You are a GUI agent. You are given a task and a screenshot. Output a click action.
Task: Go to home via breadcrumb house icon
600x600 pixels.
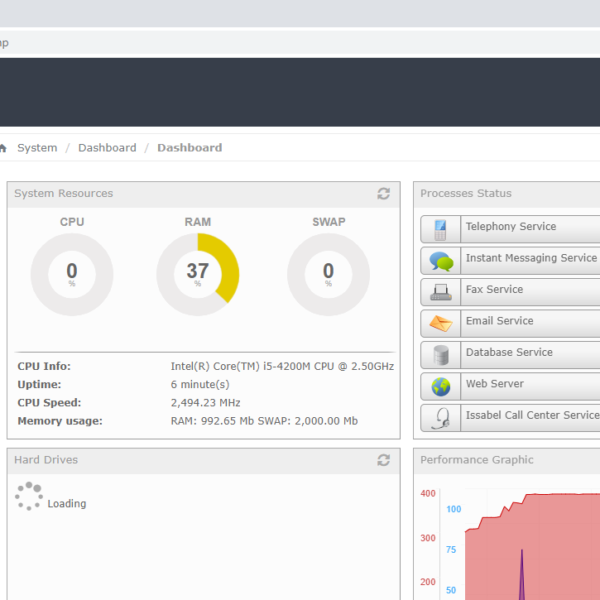3,148
